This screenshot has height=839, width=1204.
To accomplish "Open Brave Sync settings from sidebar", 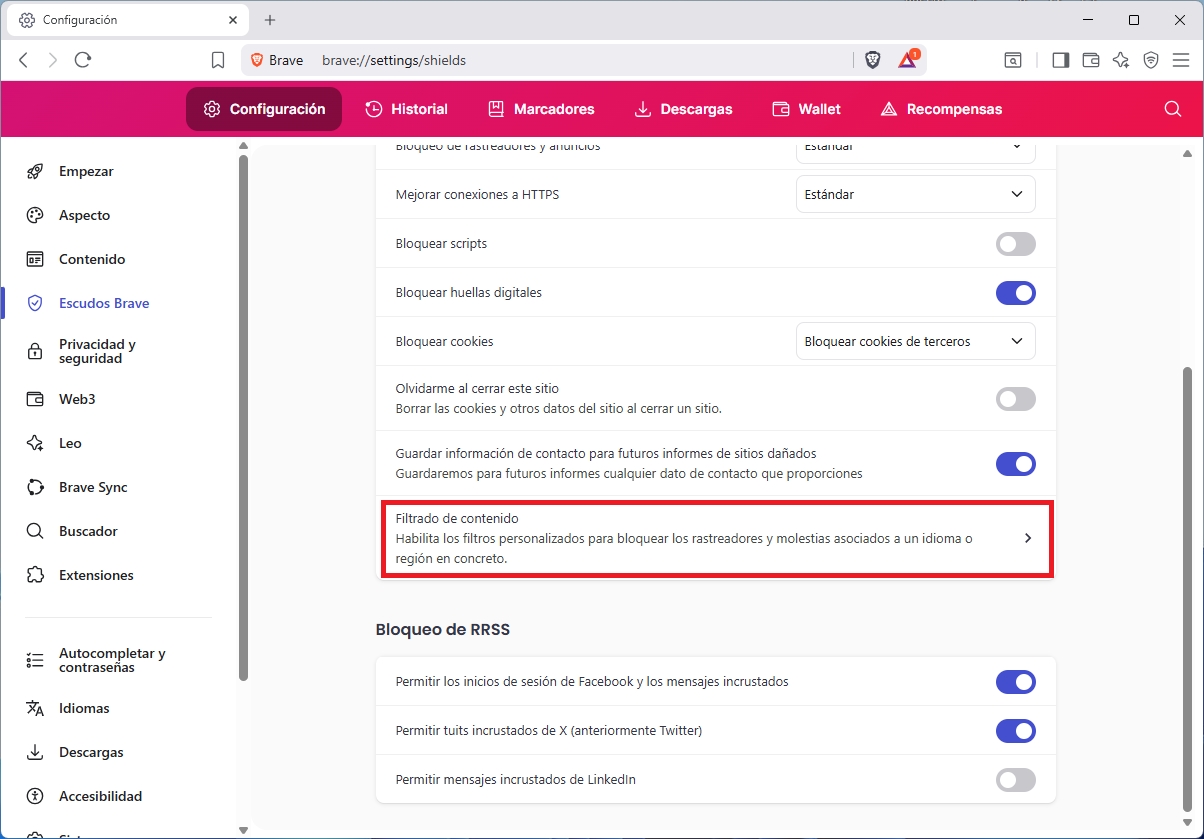I will click(x=94, y=487).
